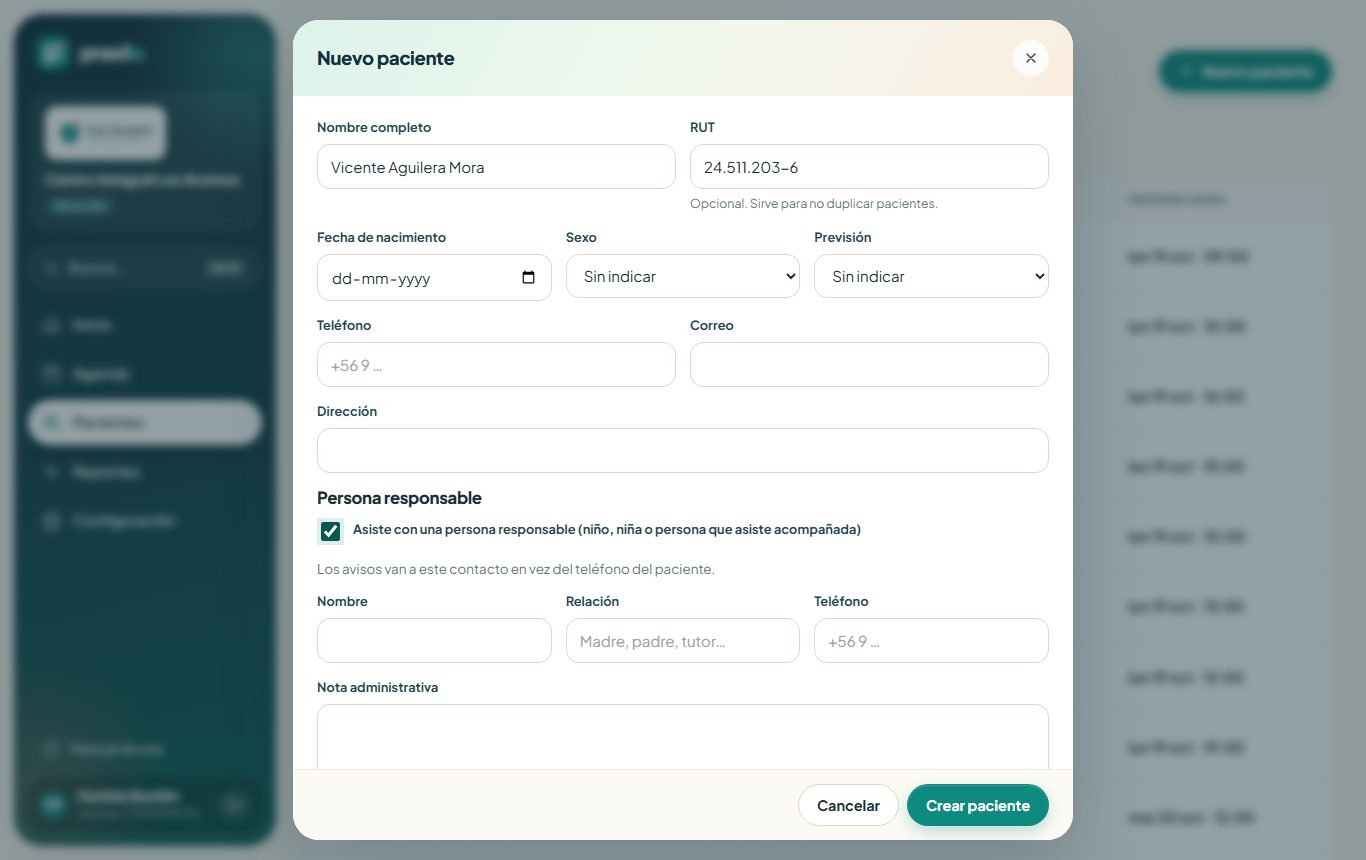This screenshot has width=1366, height=860.
Task: Click the Relación field
Action: (x=683, y=641)
